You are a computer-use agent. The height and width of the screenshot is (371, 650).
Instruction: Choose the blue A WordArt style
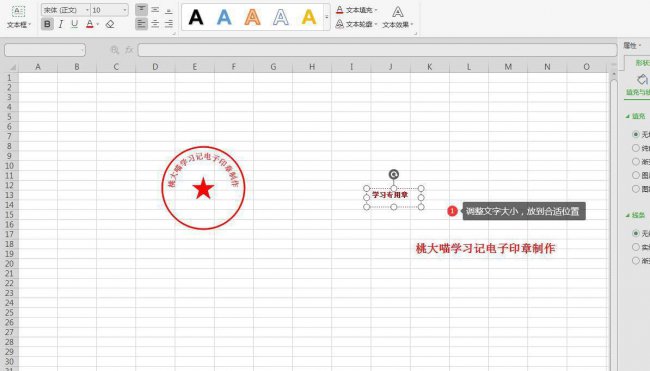click(x=224, y=17)
